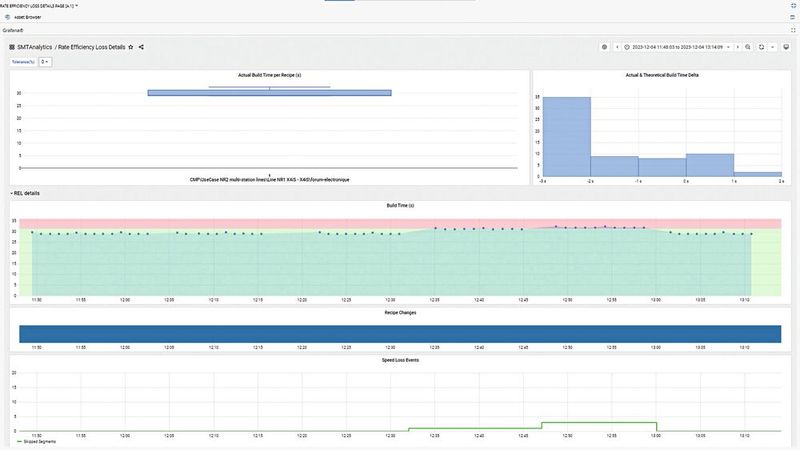This screenshot has height=450, width=800.
Task: Open refresh interval dropdown arrow
Action: point(772,47)
